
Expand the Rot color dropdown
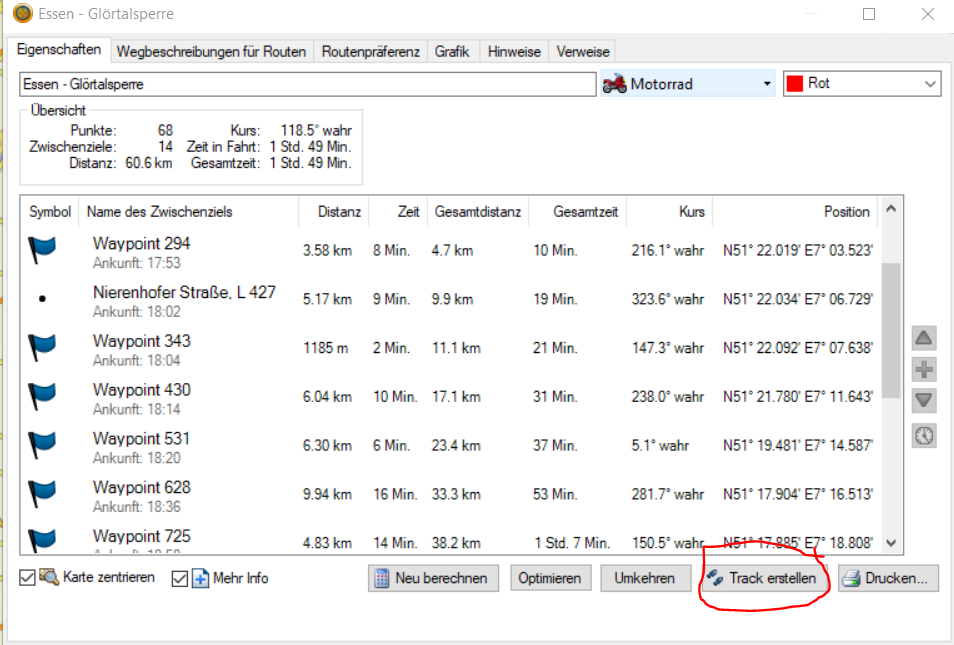(930, 84)
